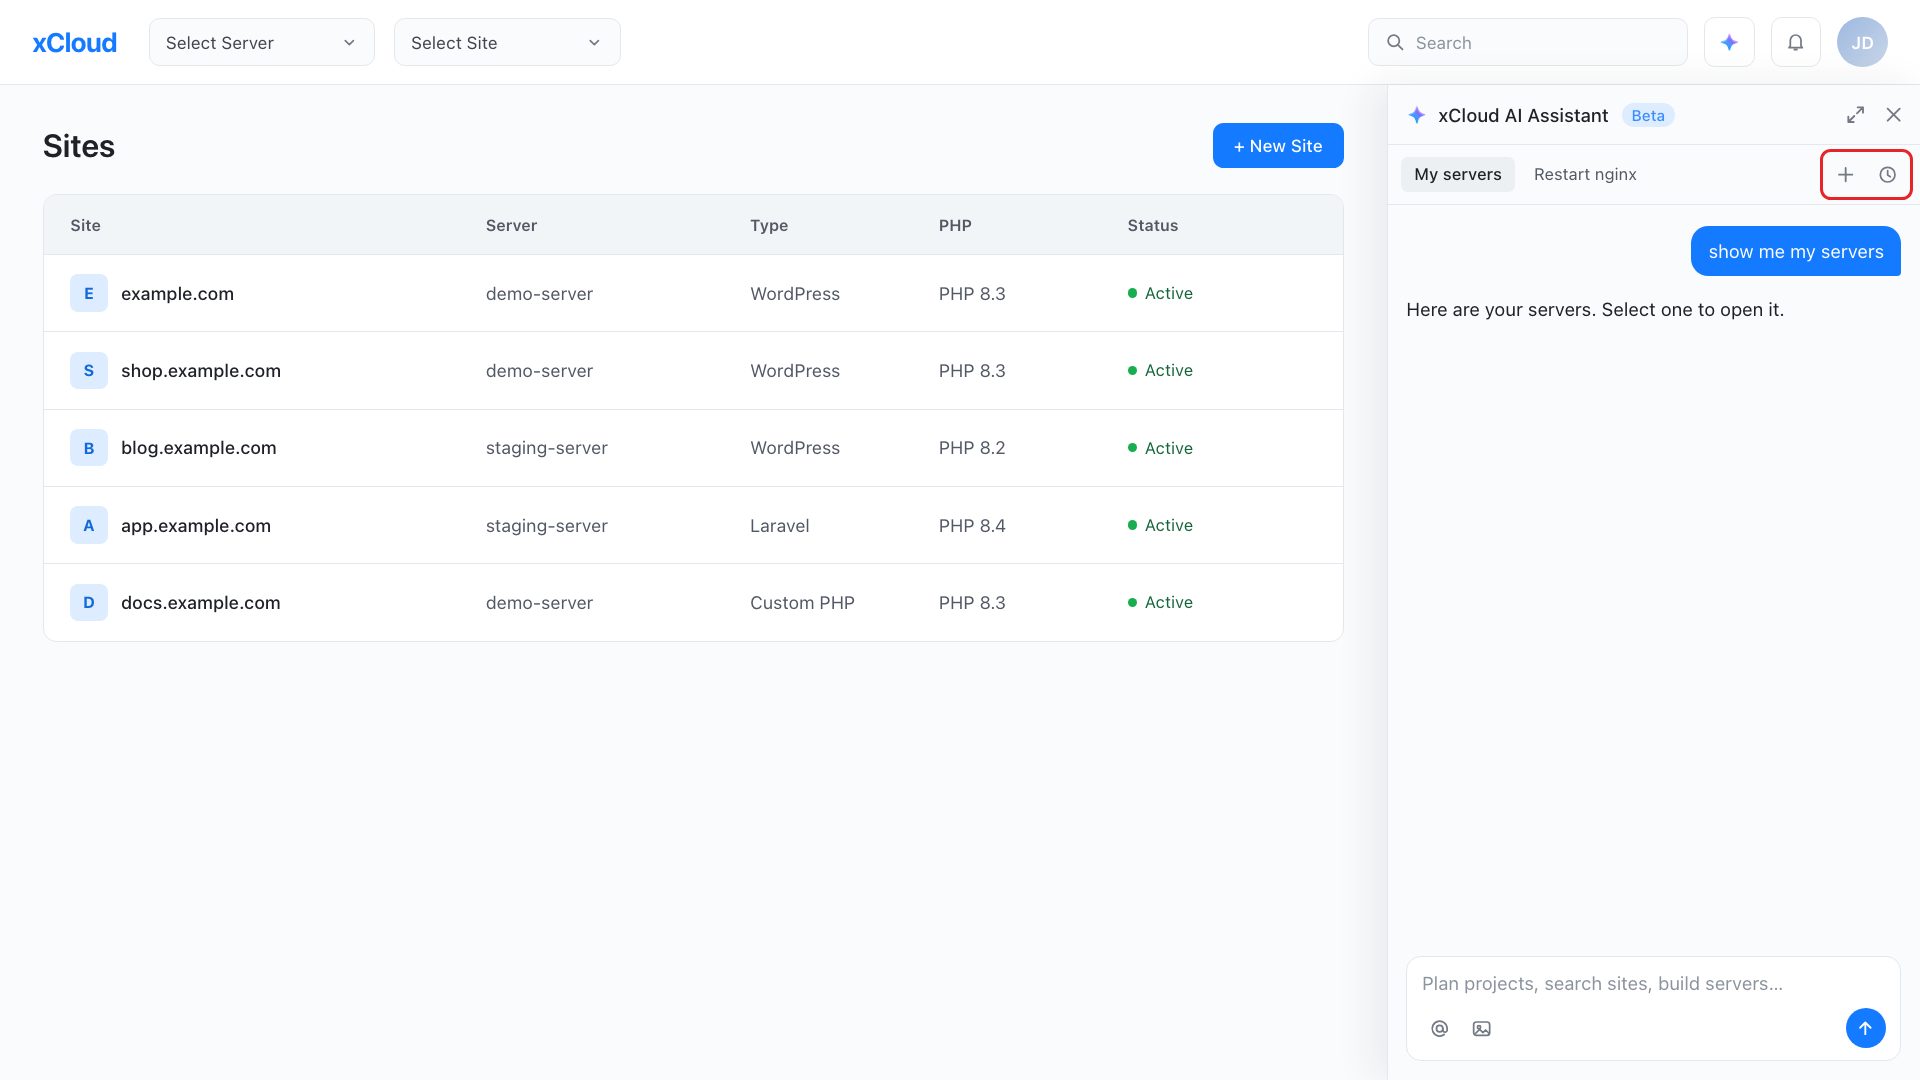Click staging-server in blog.example.com row

pos(547,448)
